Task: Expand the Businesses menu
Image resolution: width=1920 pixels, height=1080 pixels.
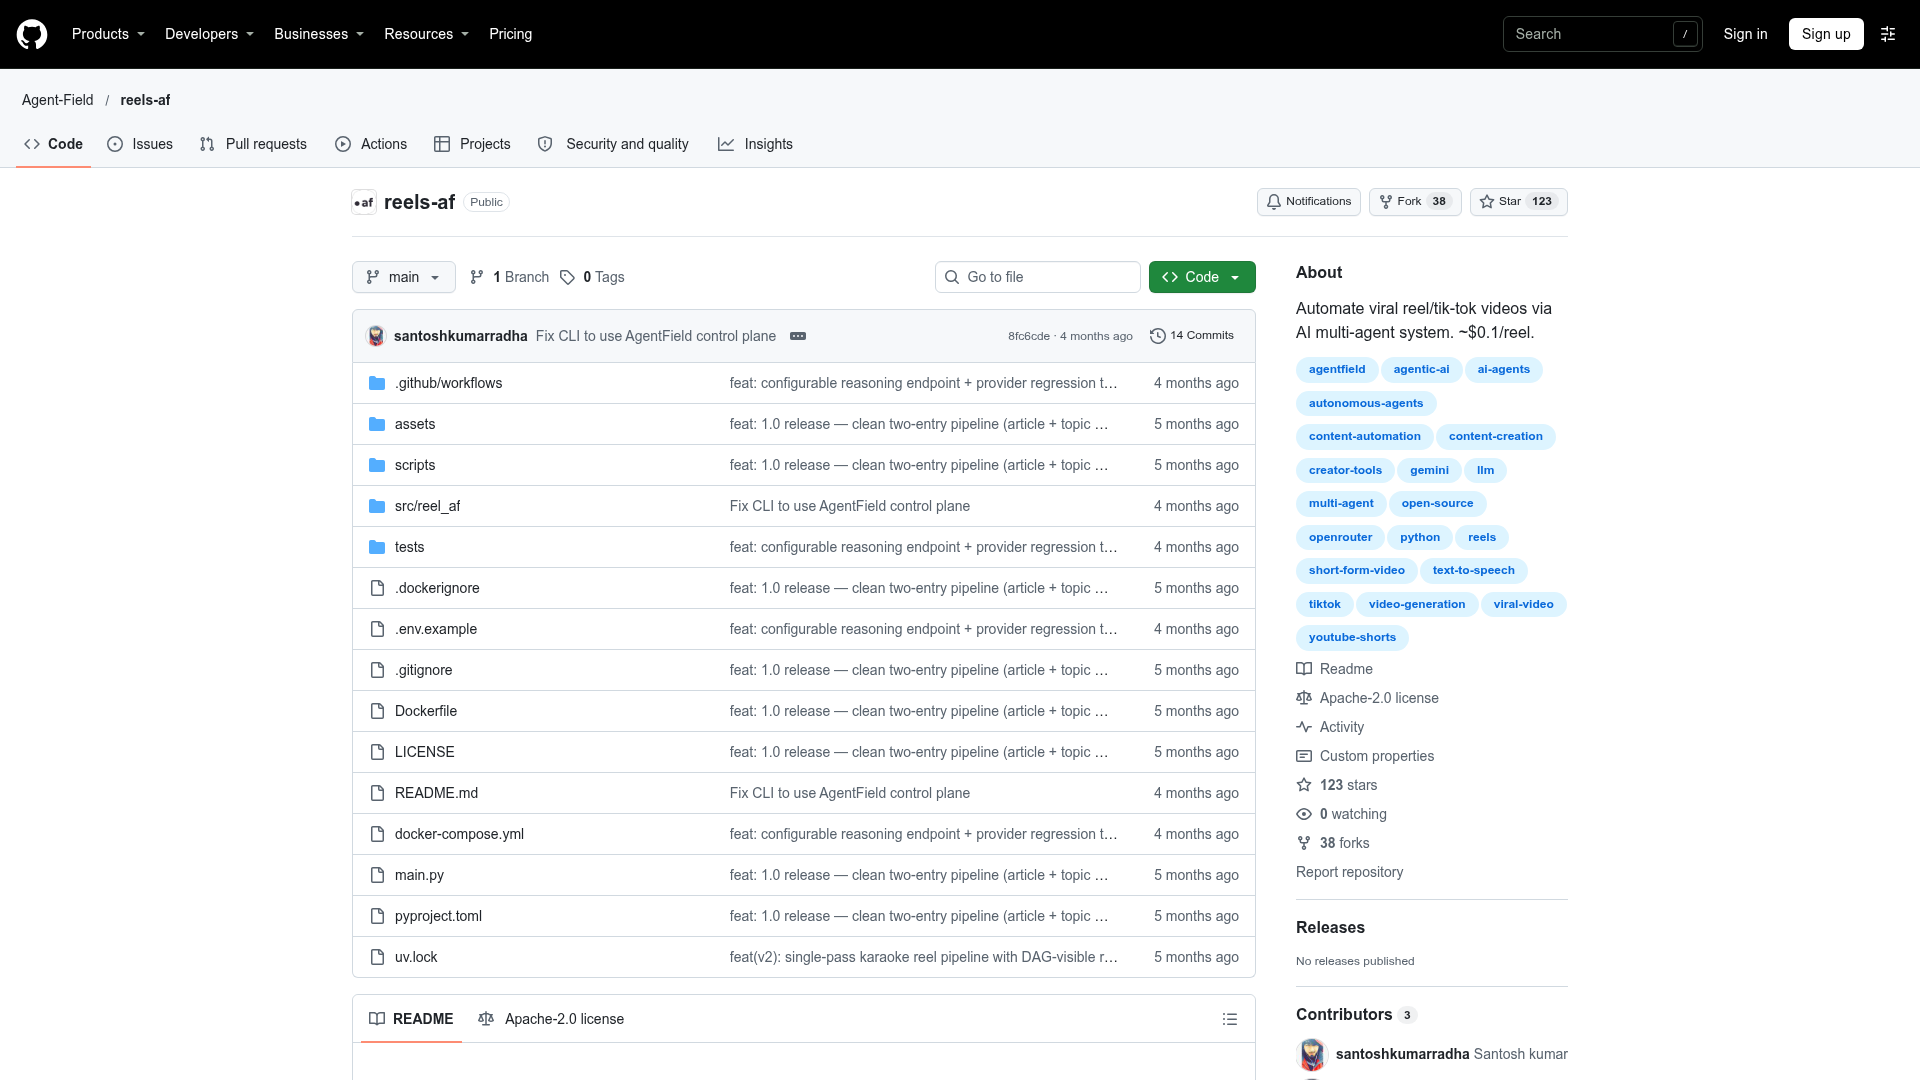Action: coord(319,34)
